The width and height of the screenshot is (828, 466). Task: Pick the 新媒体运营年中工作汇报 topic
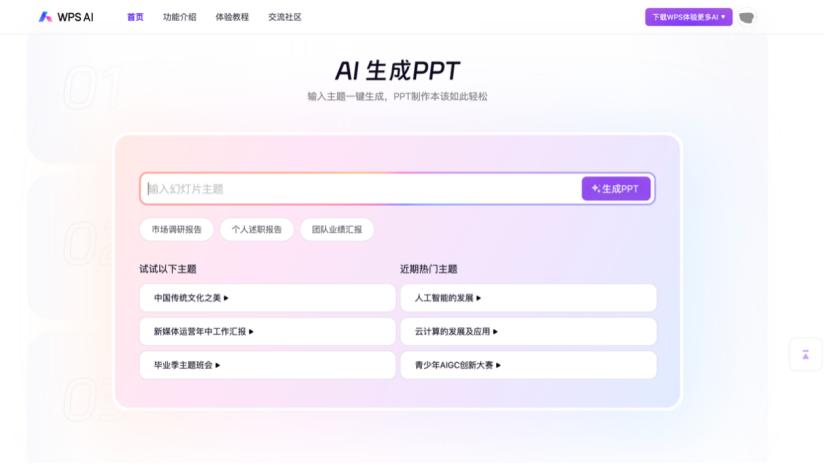coord(267,331)
